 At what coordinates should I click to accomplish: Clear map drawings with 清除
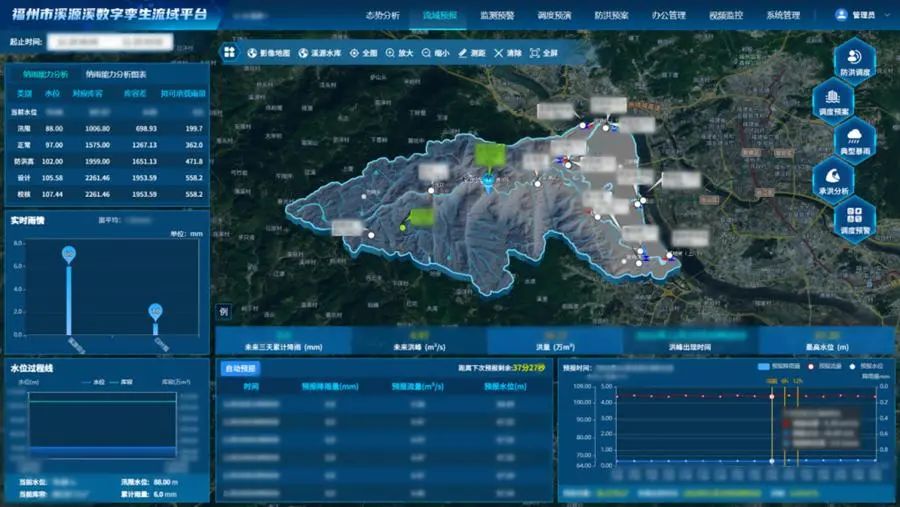(x=507, y=52)
